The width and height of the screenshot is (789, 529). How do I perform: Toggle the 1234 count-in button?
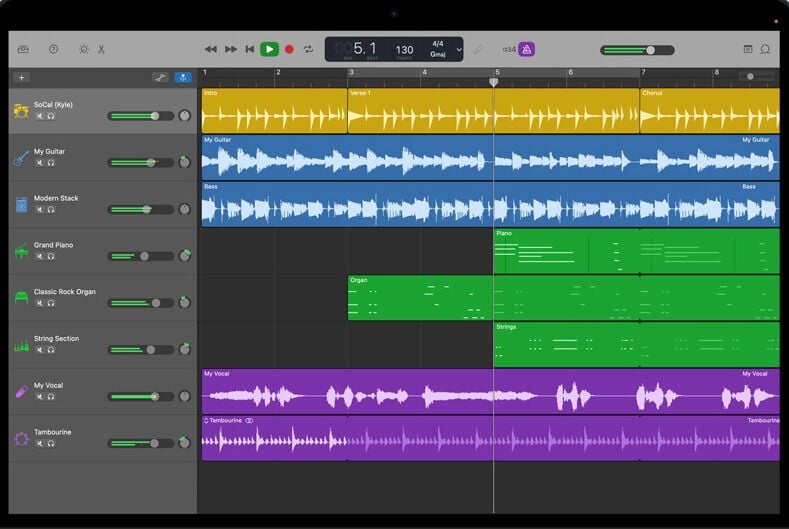pyautogui.click(x=509, y=49)
